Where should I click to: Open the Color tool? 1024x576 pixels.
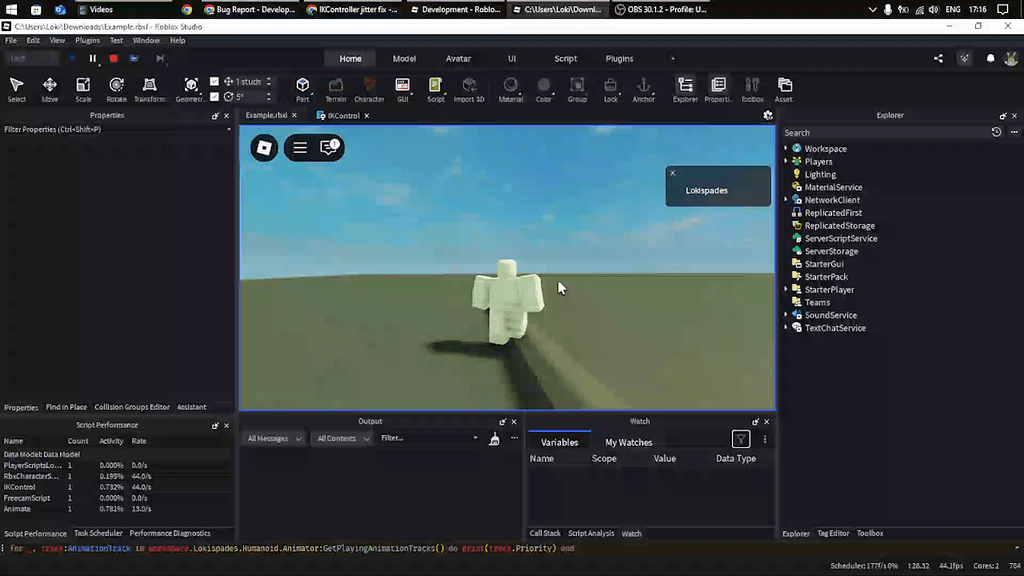click(543, 89)
